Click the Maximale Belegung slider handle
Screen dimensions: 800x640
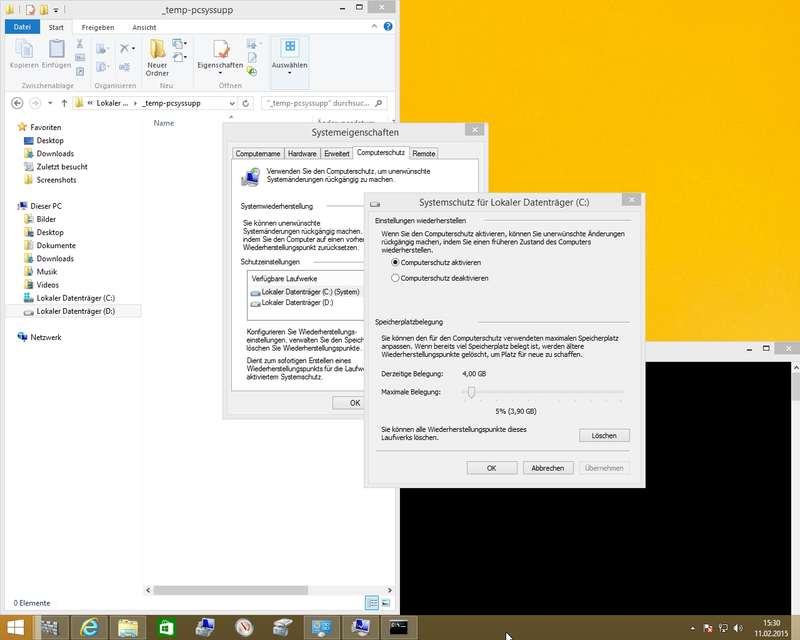pyautogui.click(x=470, y=392)
